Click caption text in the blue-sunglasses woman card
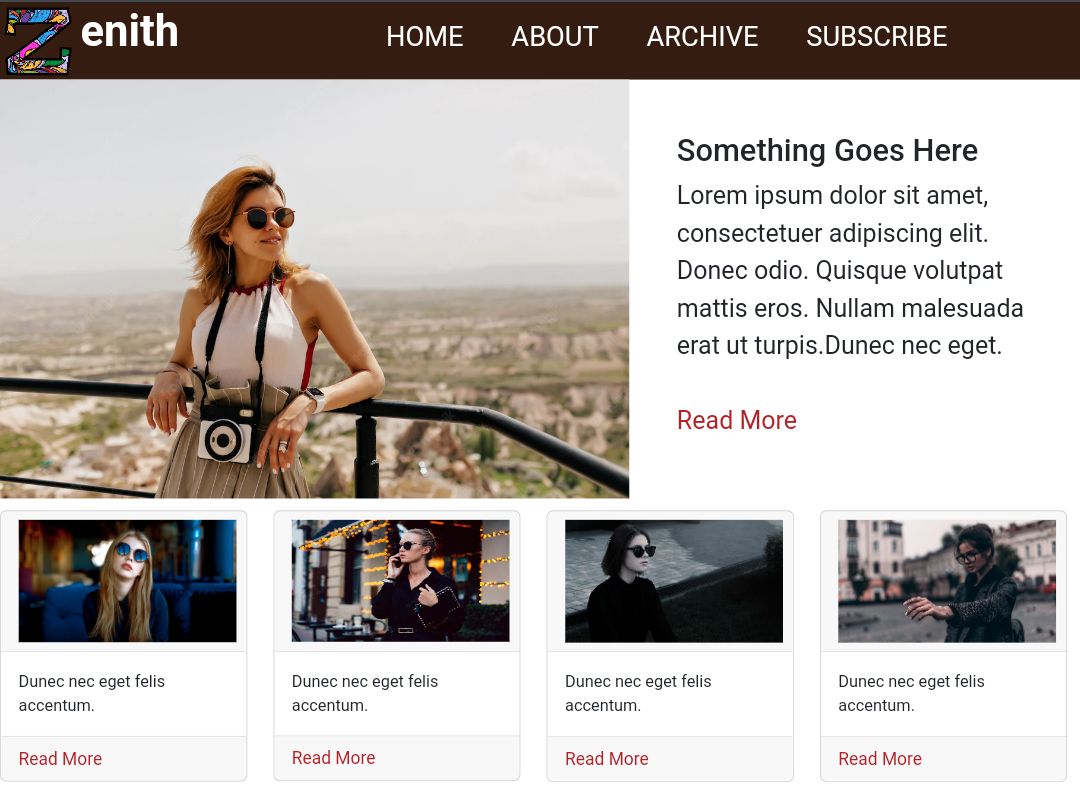 tap(91, 693)
